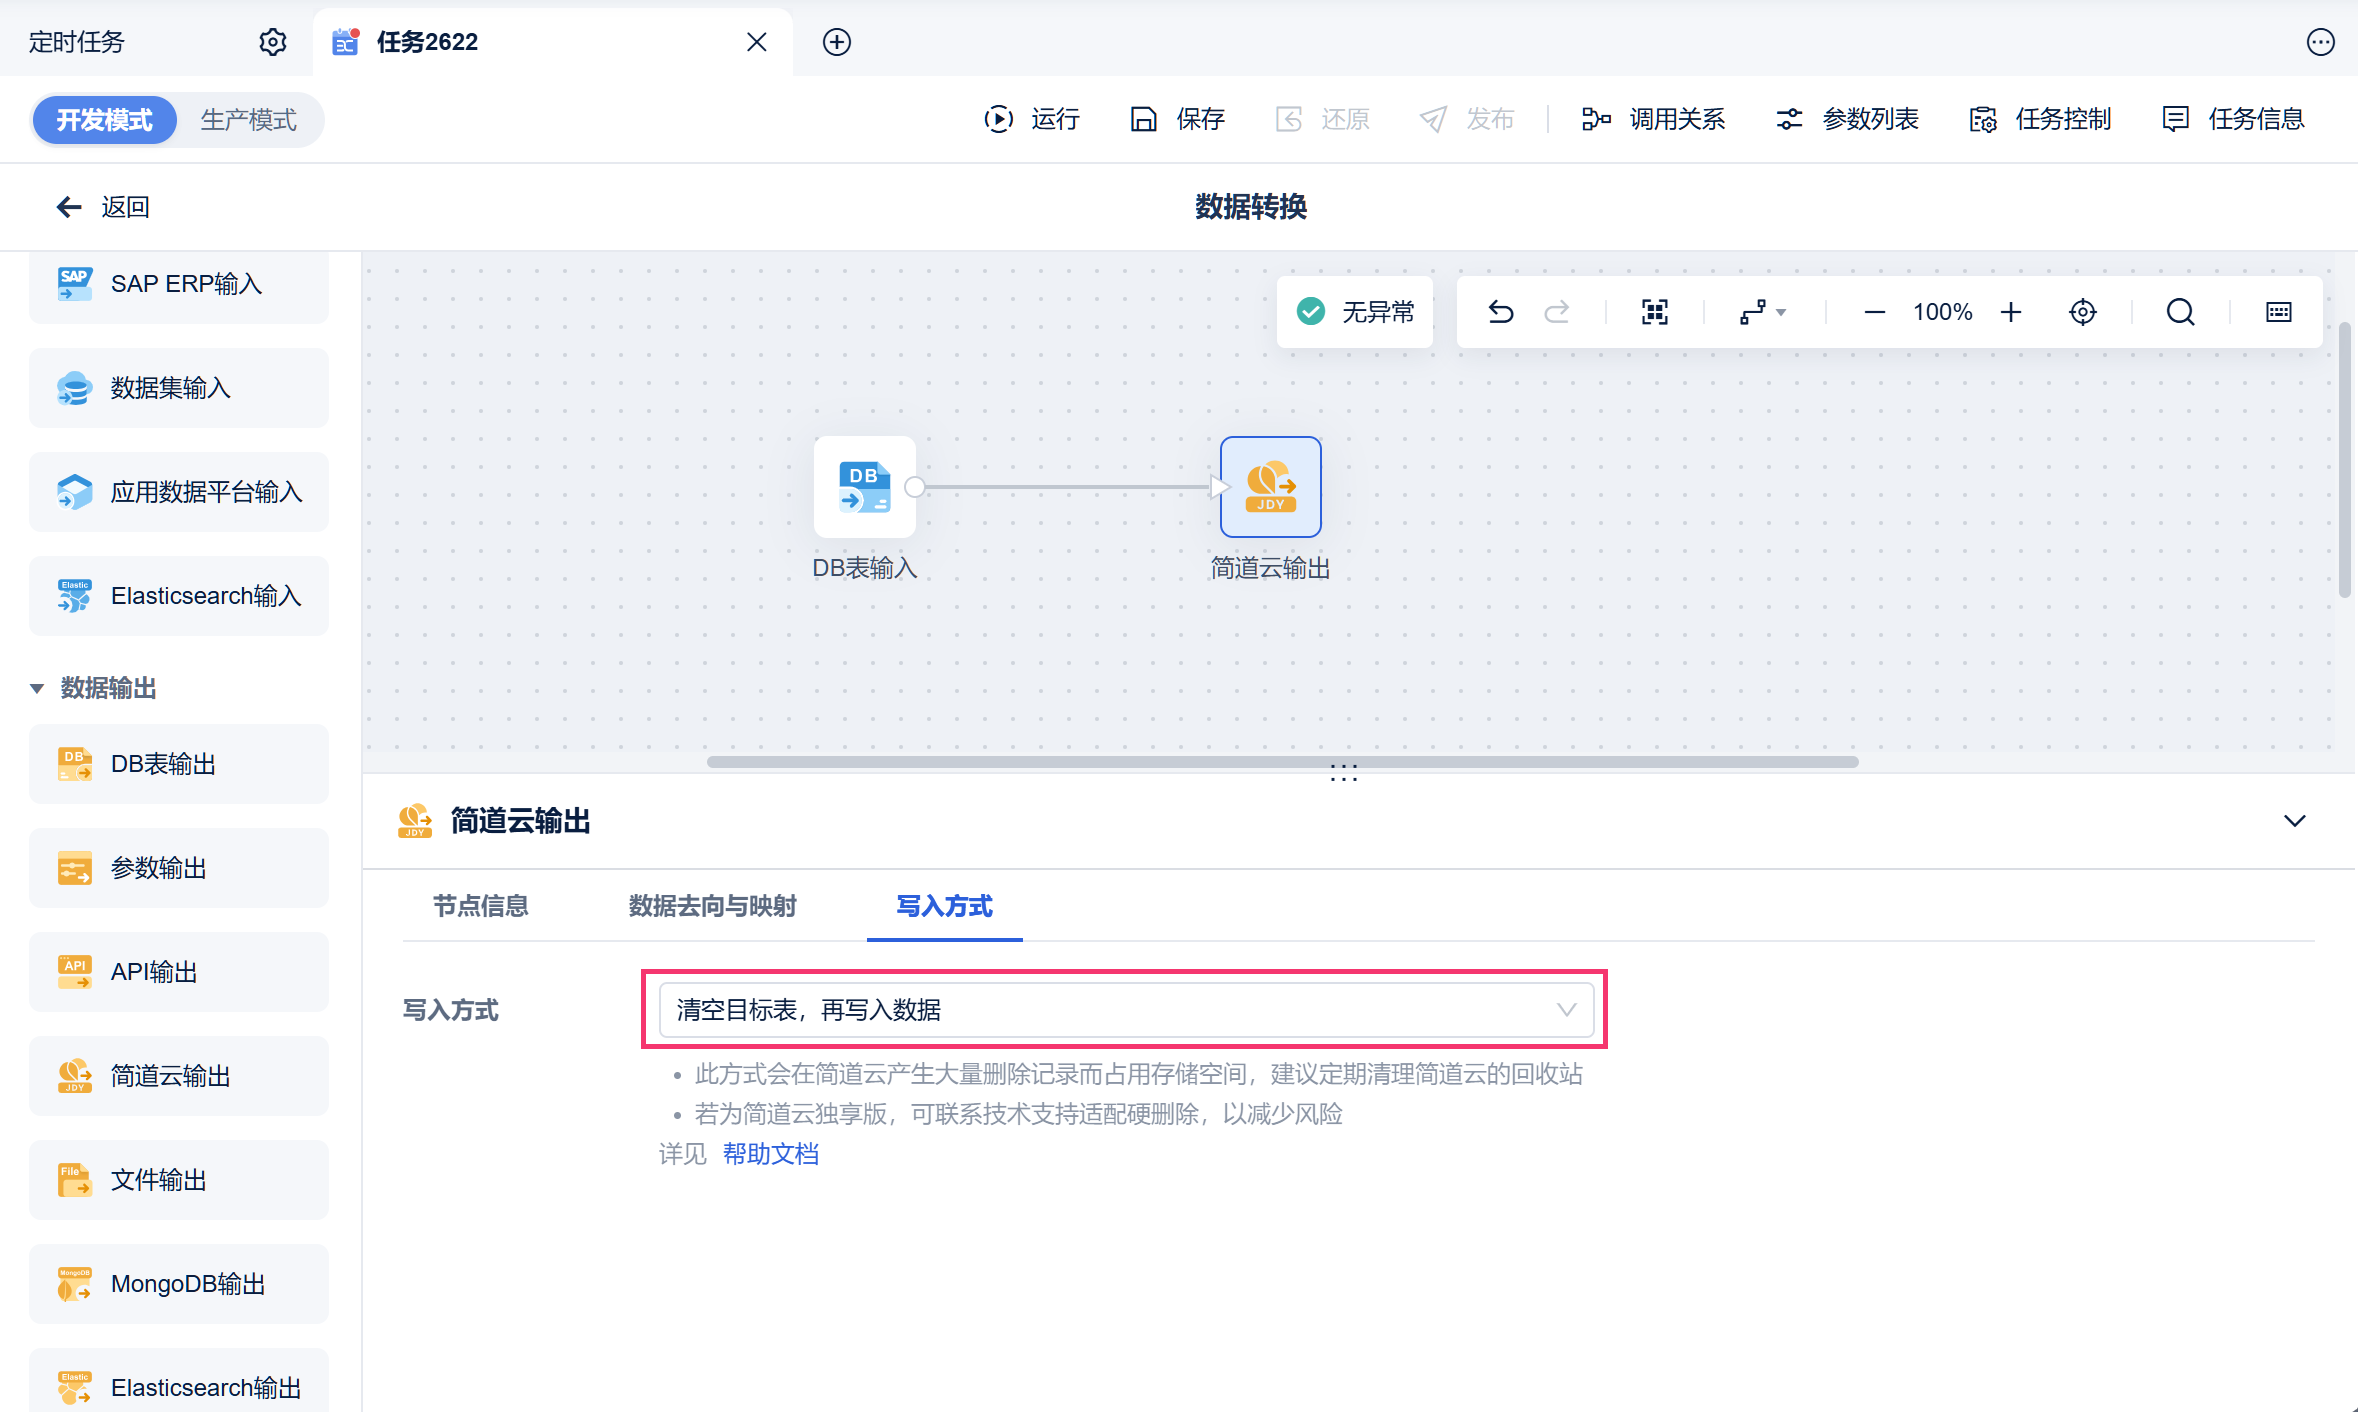Switch to 节点信息 tab

click(x=480, y=906)
